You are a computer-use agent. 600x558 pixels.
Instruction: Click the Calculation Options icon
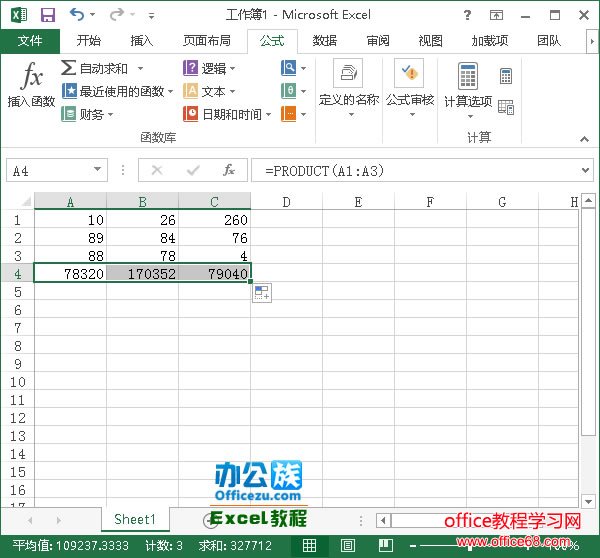coord(468,76)
